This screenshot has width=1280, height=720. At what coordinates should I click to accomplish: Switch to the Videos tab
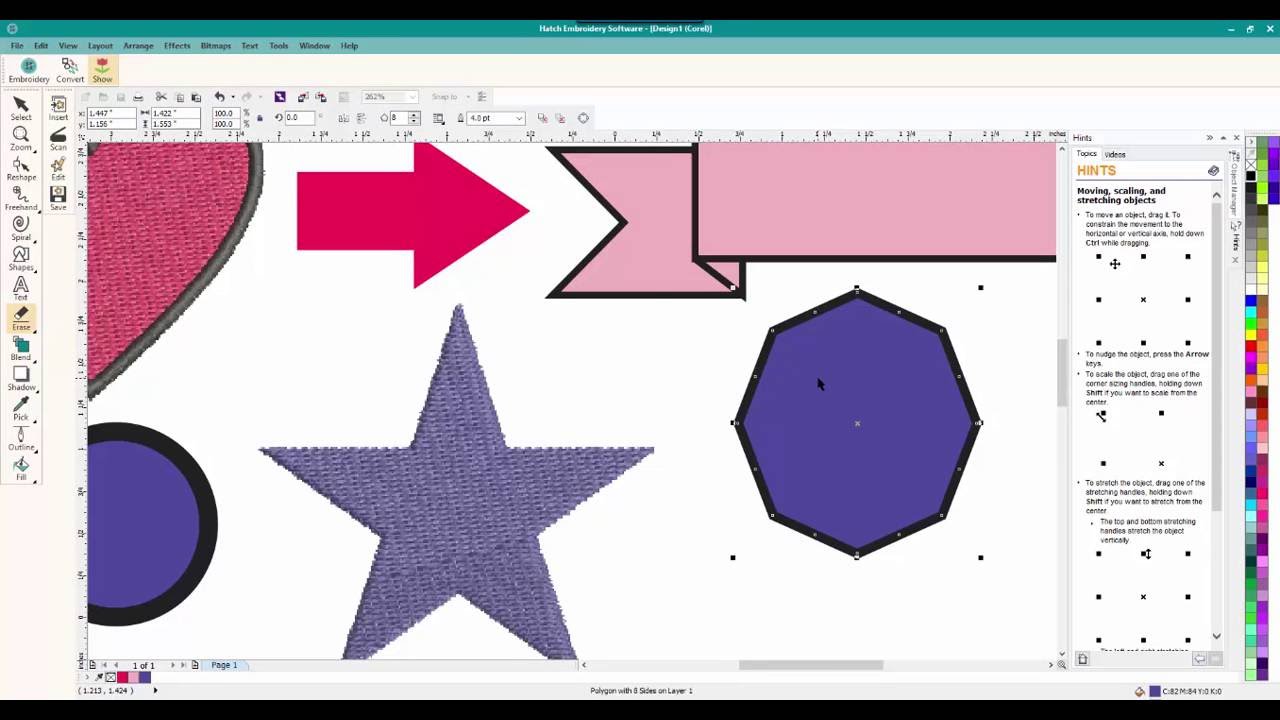[x=1115, y=155]
